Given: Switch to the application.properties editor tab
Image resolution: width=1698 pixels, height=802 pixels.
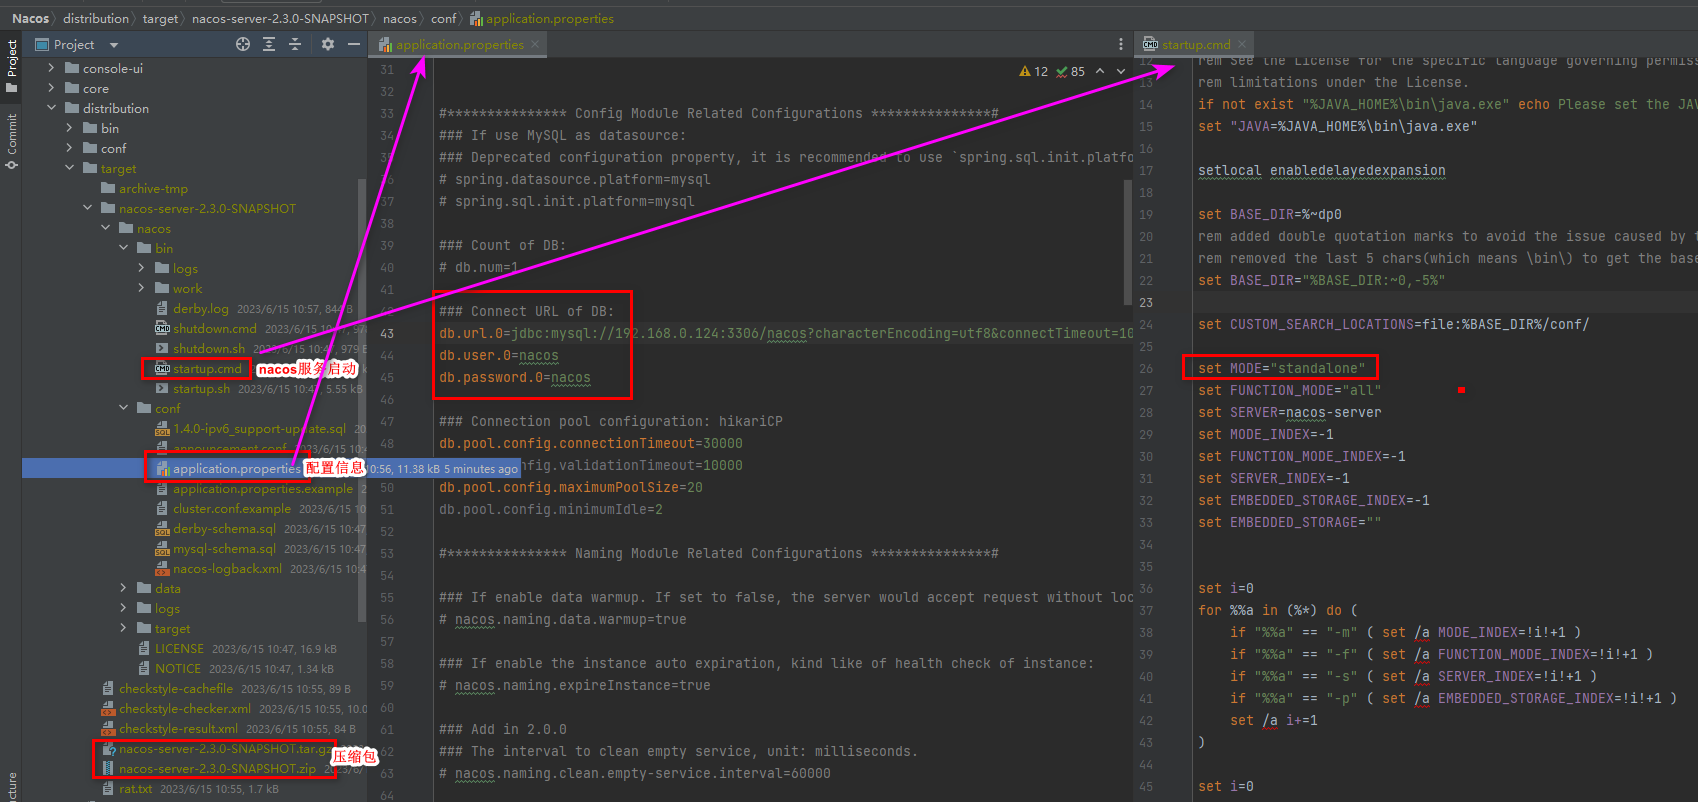Looking at the screenshot, I should tap(460, 44).
